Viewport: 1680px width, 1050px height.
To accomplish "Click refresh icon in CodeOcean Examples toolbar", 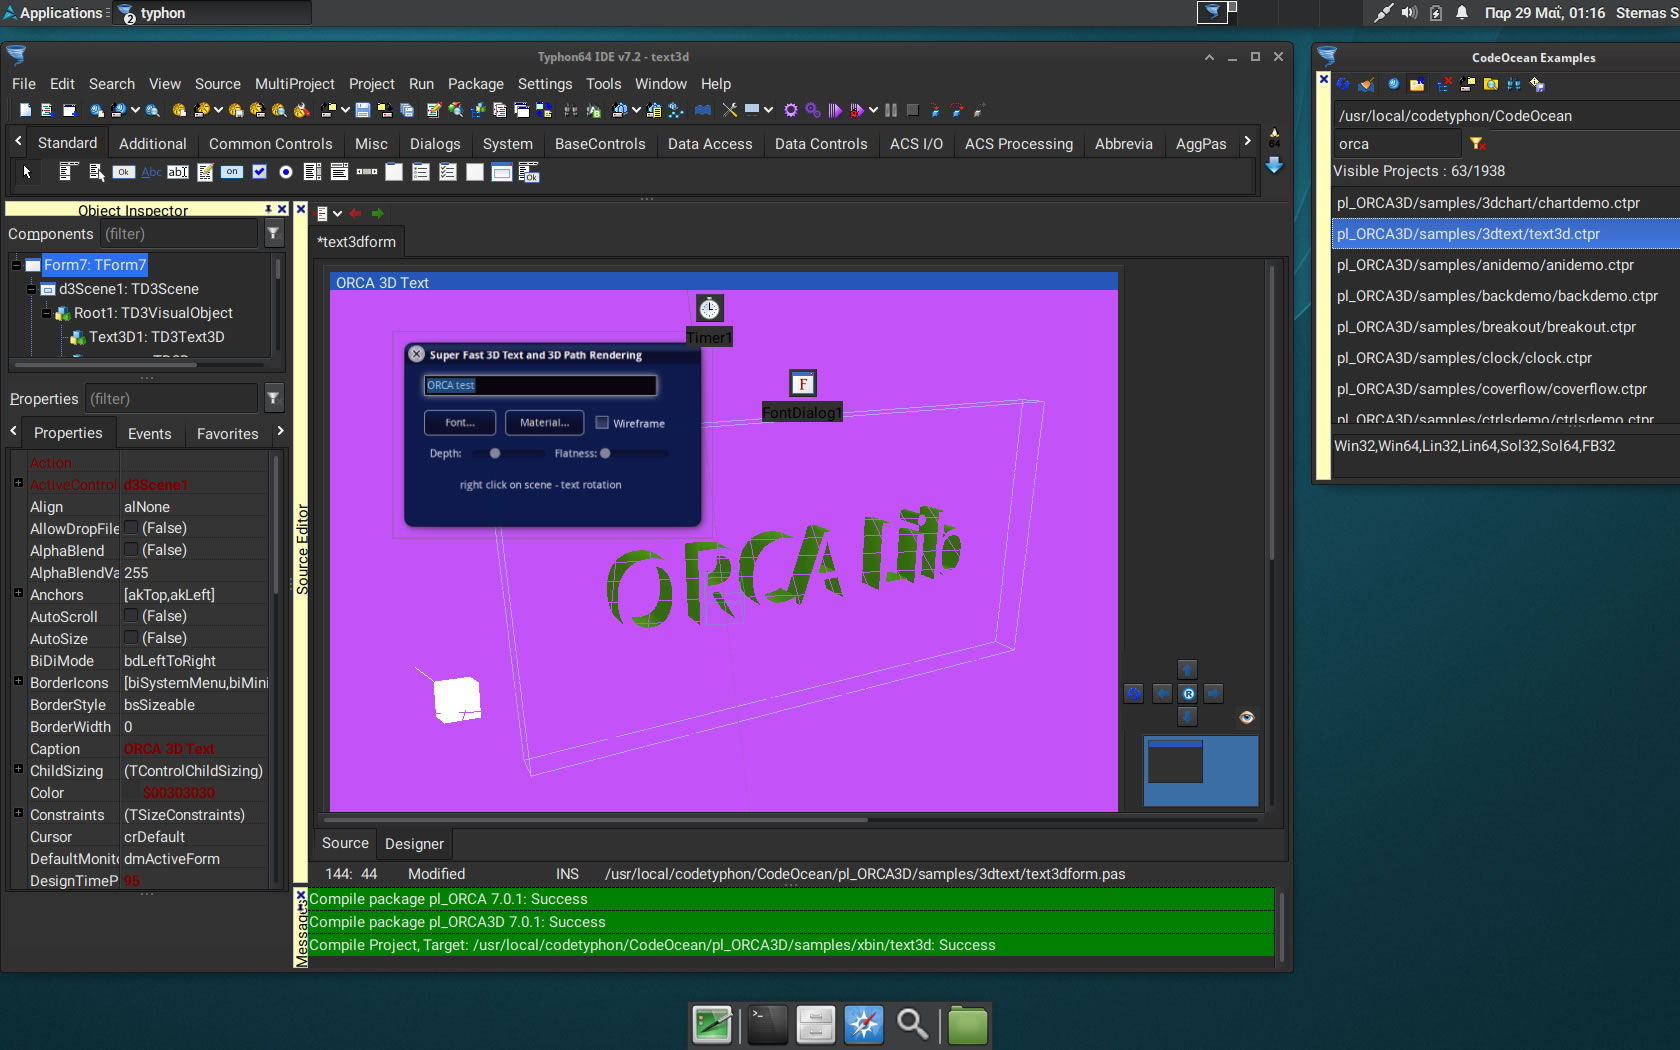I will [x=1343, y=84].
